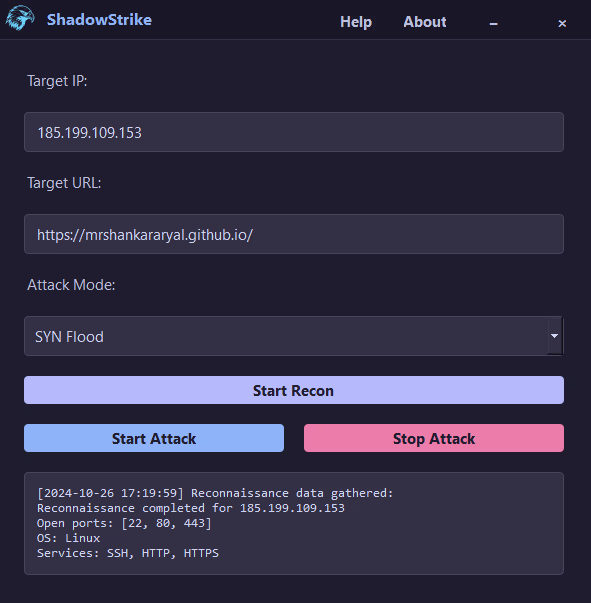Minimize the ShadowStrike window
This screenshot has width=591, height=603.
[x=493, y=24]
